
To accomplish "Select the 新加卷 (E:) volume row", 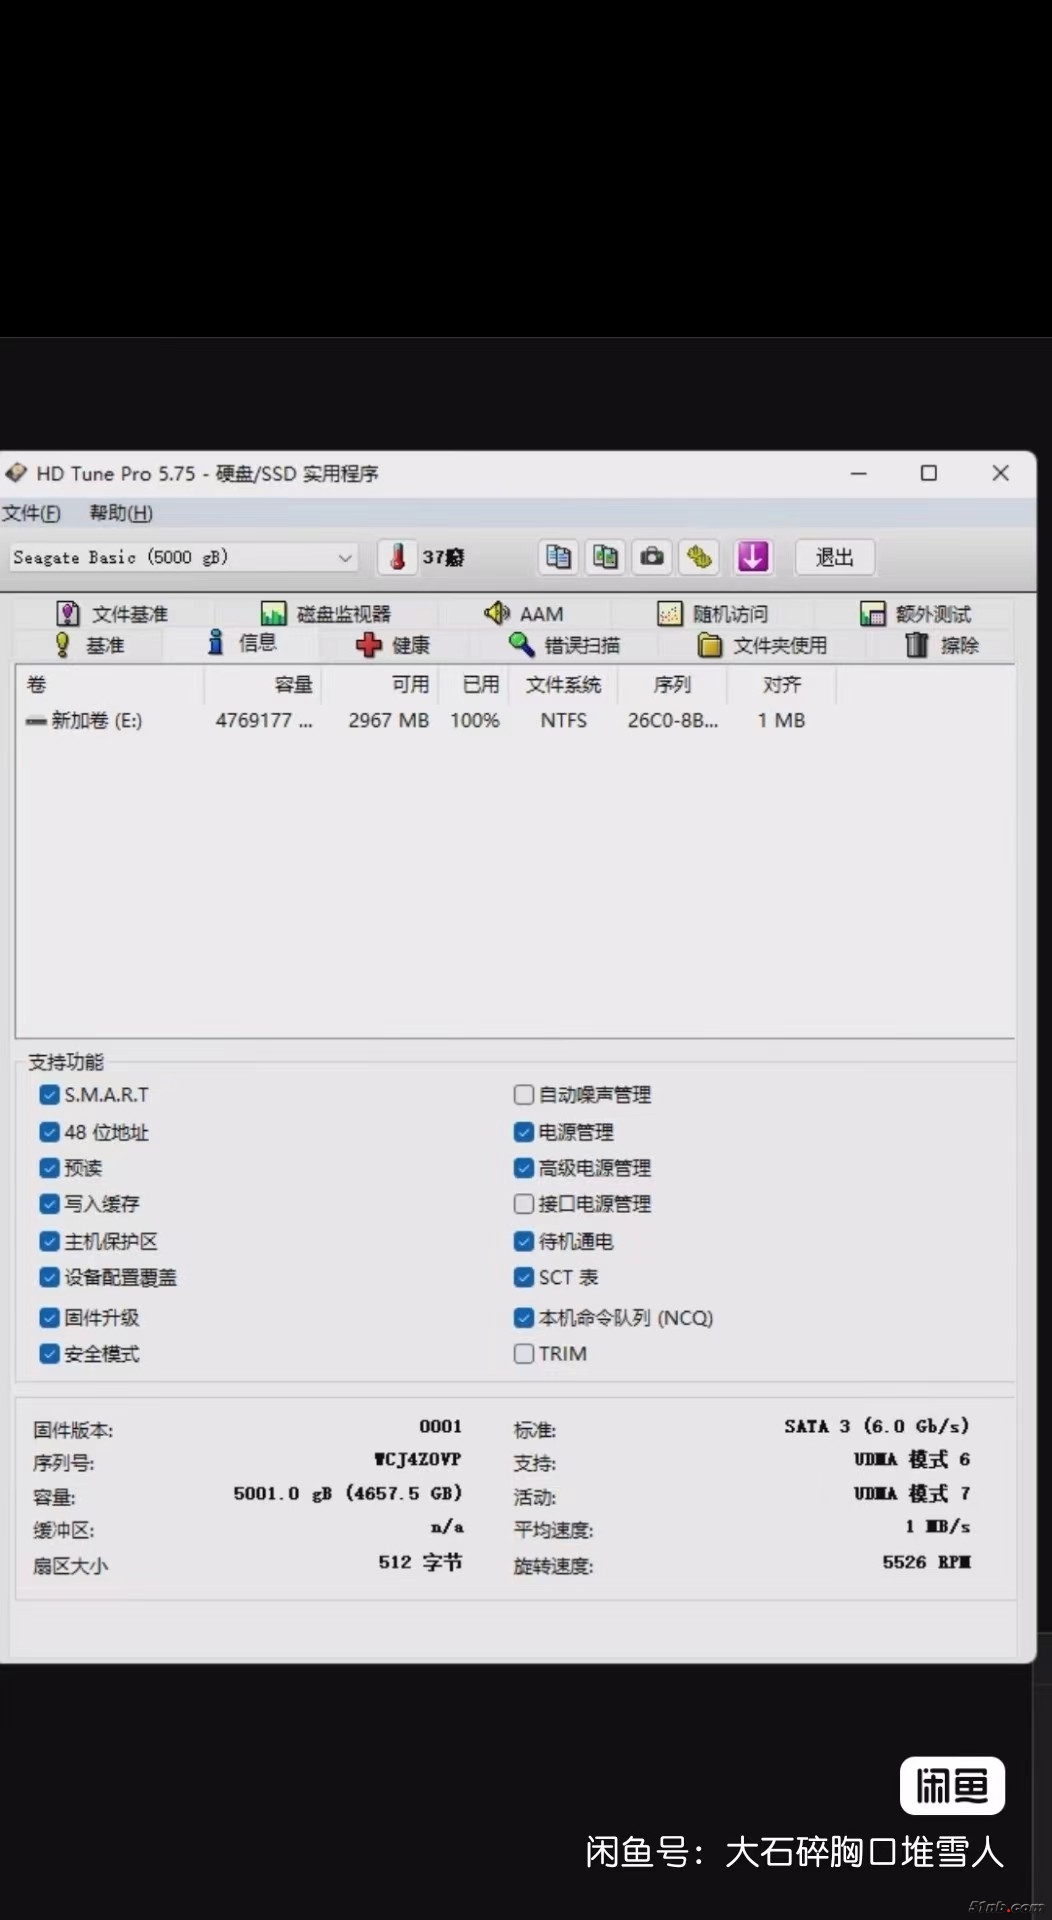I will (x=97, y=721).
